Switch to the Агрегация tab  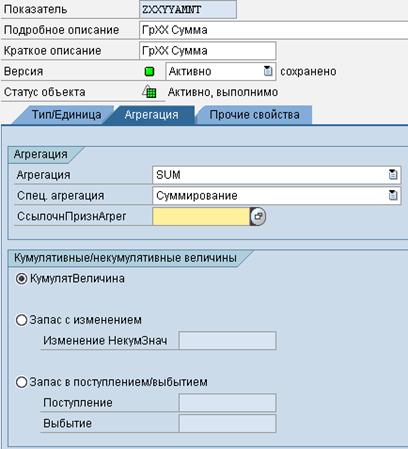coord(151,115)
